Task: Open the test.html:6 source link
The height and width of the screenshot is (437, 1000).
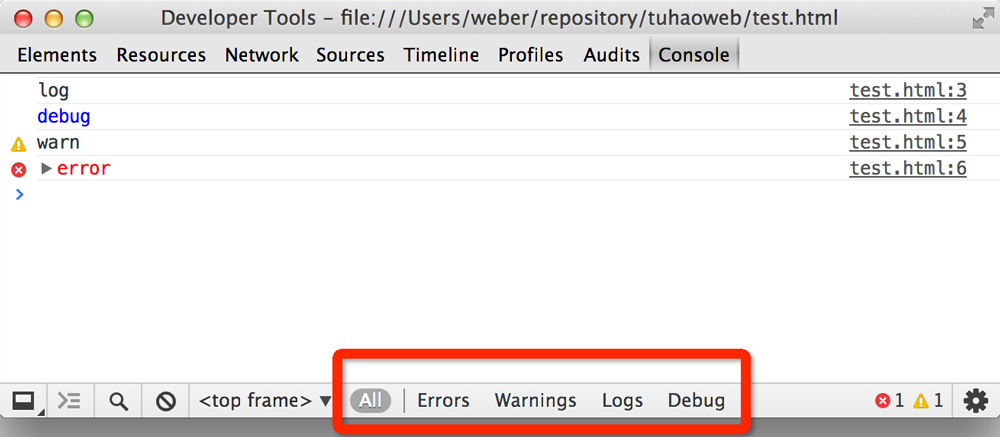Action: [908, 169]
